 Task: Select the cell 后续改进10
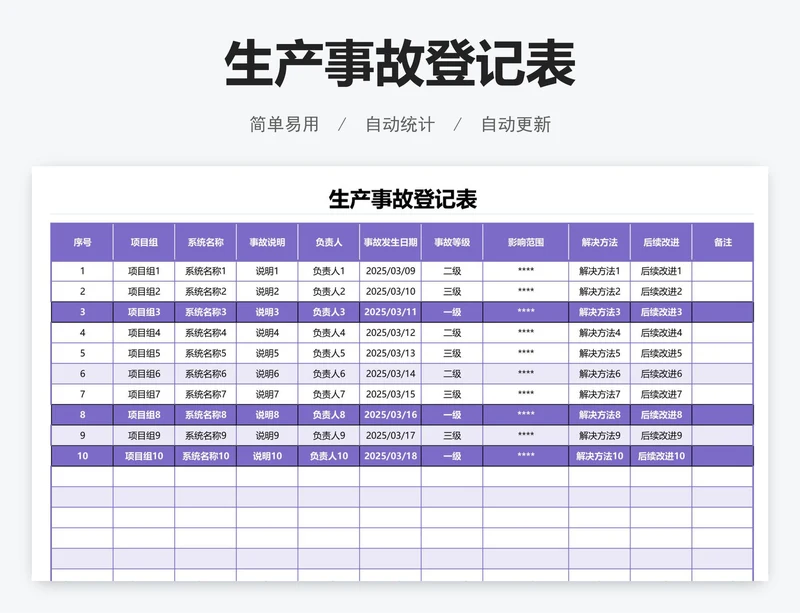[x=661, y=456]
